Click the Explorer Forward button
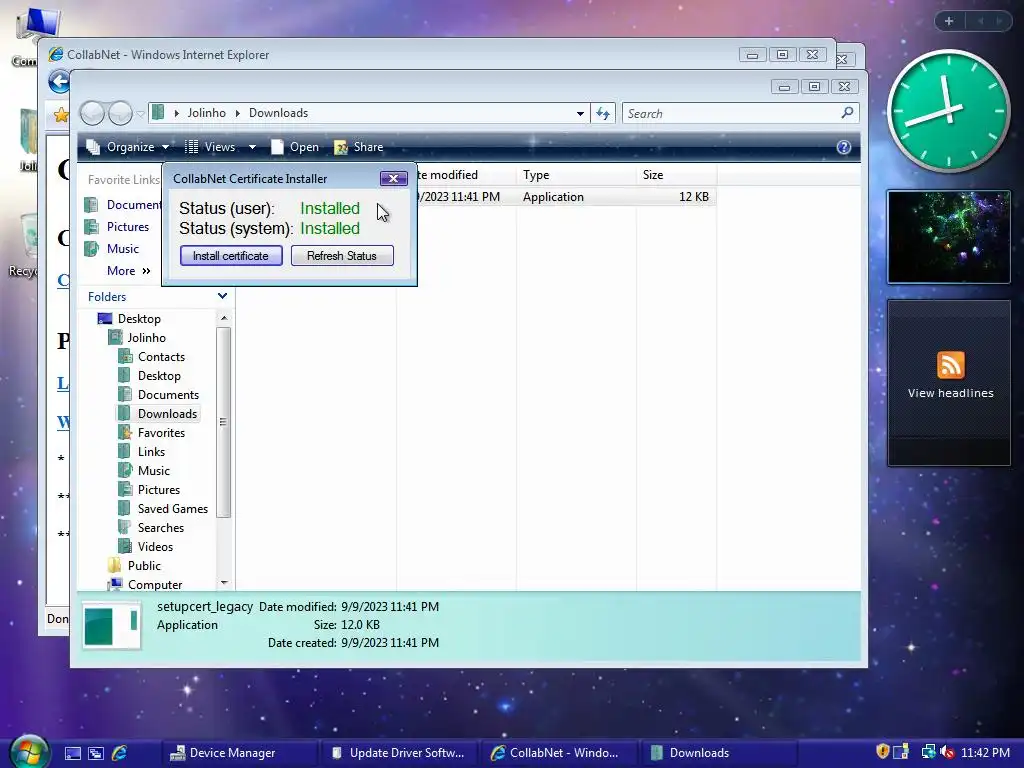Viewport: 1024px width, 768px height. (120, 114)
